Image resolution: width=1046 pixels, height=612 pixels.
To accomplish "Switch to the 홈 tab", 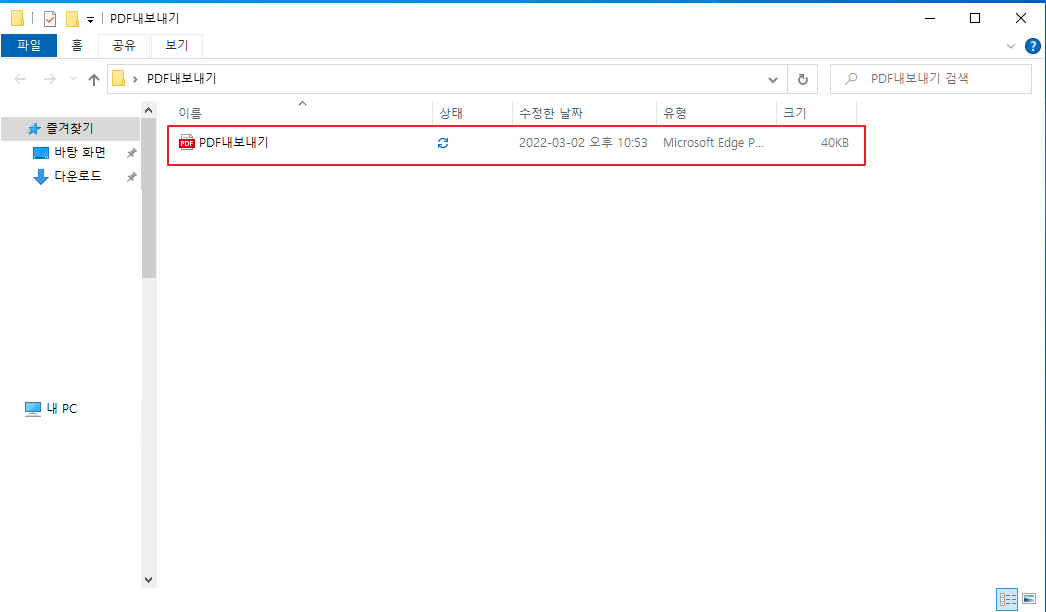I will (77, 45).
